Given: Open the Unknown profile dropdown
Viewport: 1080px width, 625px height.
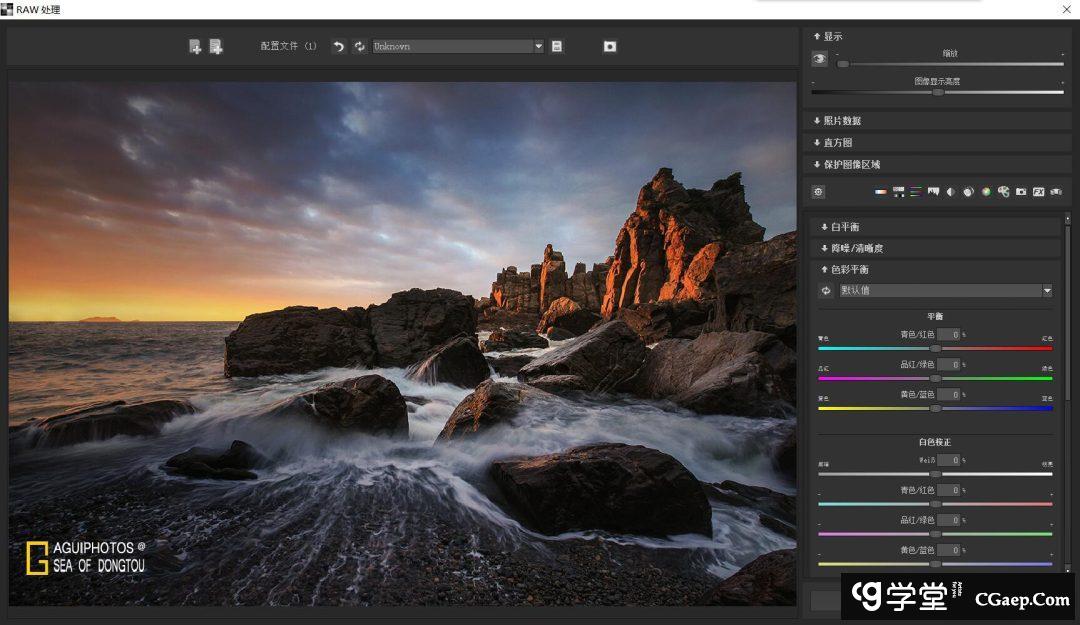Looking at the screenshot, I should pyautogui.click(x=538, y=46).
